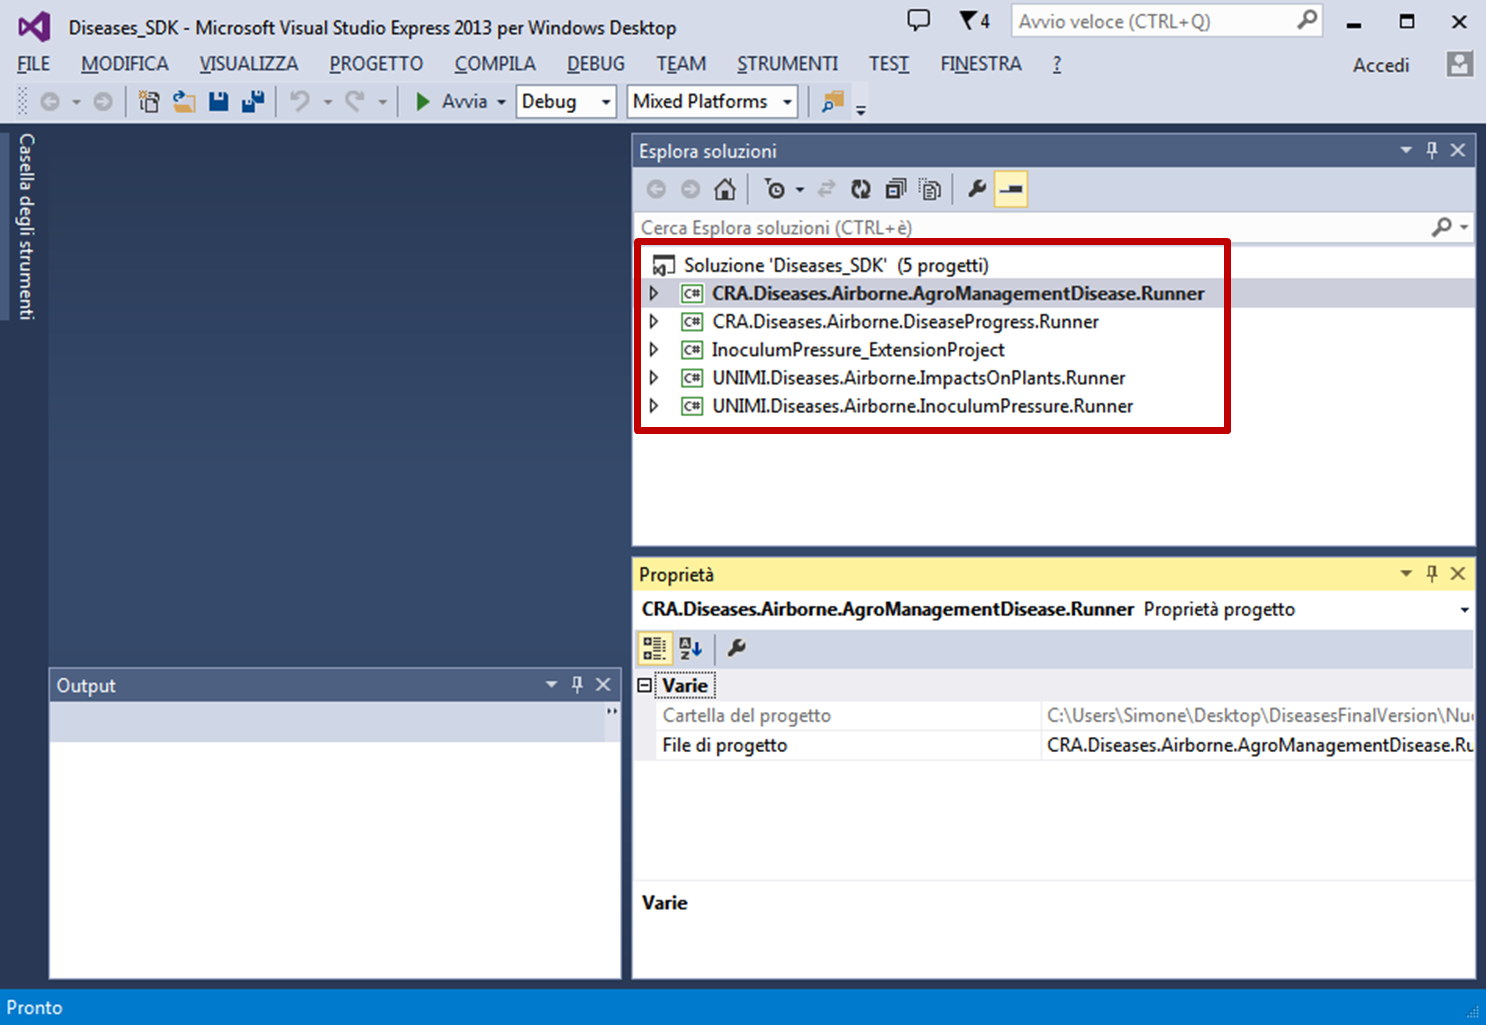Click the Collapse All icon in Esplora soluzioni
The width and height of the screenshot is (1486, 1025).
895,189
